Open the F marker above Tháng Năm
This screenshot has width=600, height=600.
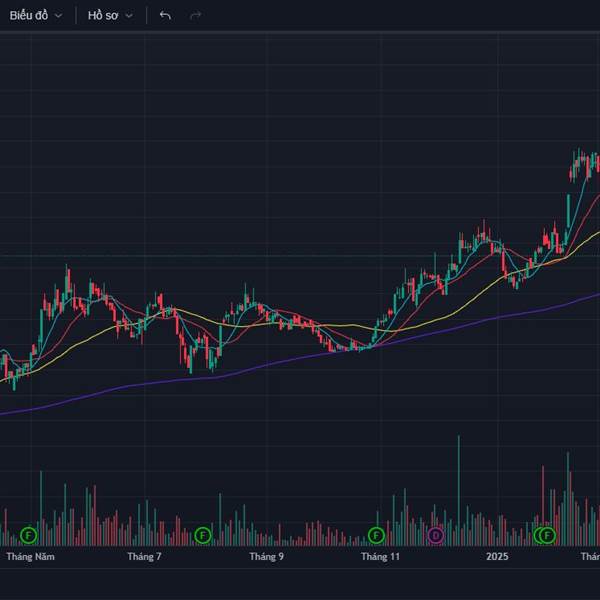tap(29, 535)
